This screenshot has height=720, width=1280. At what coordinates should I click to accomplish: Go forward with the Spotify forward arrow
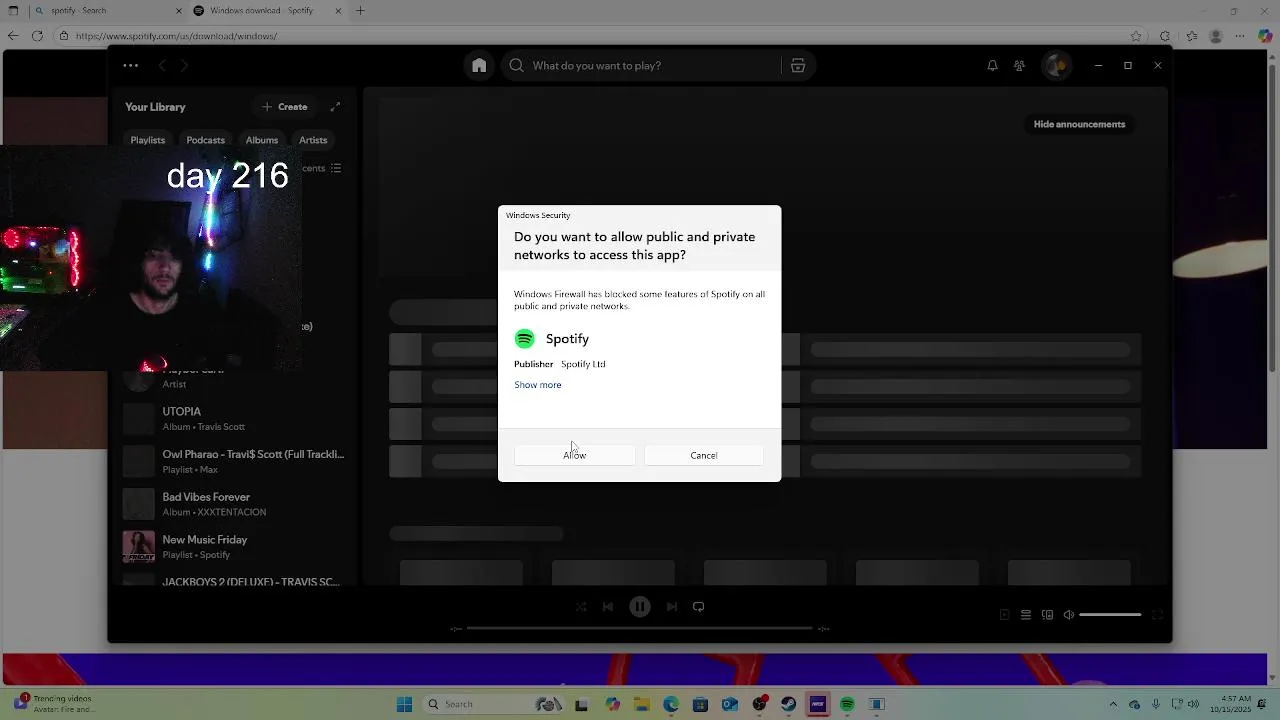184,66
